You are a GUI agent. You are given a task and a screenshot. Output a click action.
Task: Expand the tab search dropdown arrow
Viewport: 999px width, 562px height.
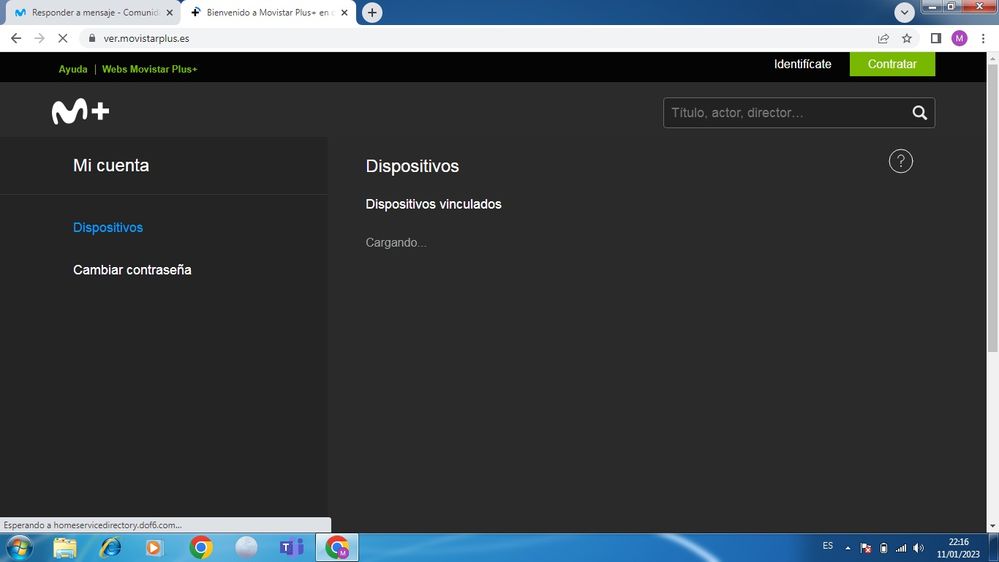[905, 12]
